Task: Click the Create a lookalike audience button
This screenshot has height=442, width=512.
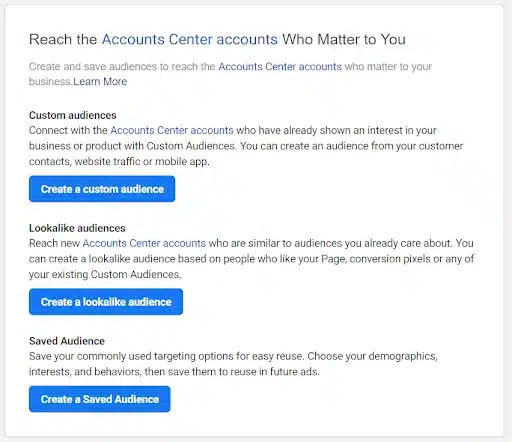Action: click(x=106, y=302)
